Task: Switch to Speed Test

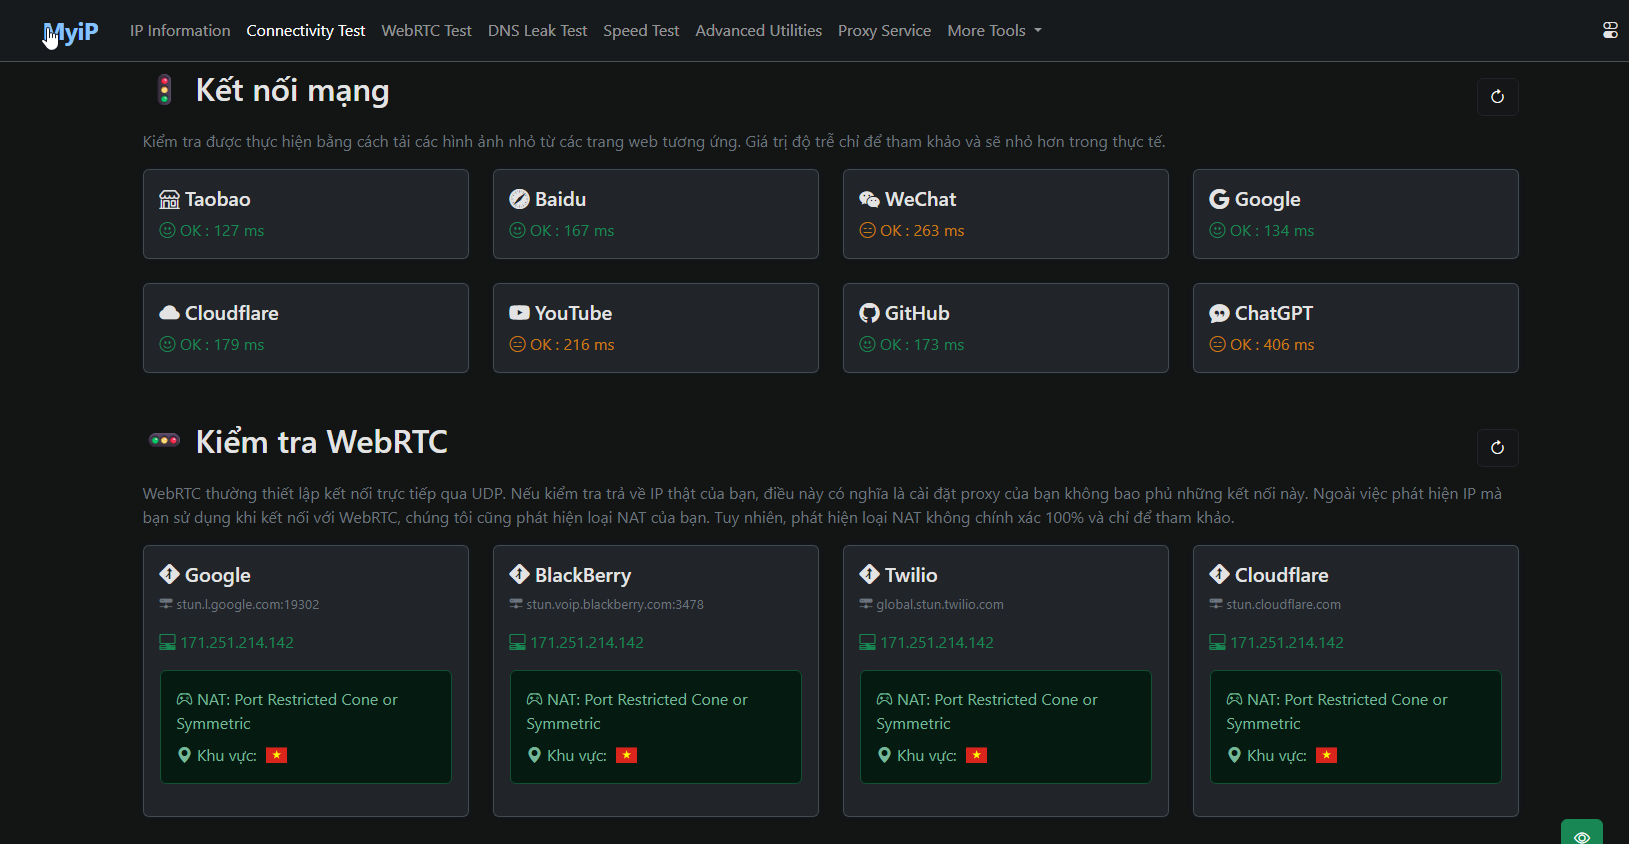Action: (641, 31)
